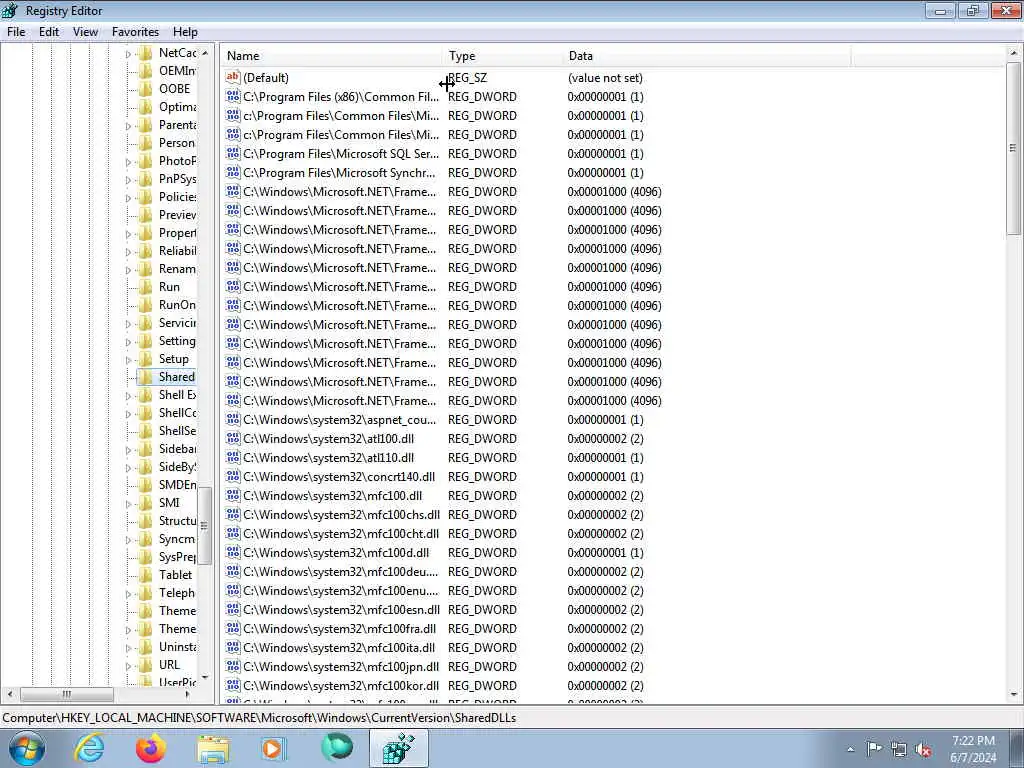Click DWORD icon for mfc100.dll
Viewport: 1024px width, 768px height.
(232, 495)
